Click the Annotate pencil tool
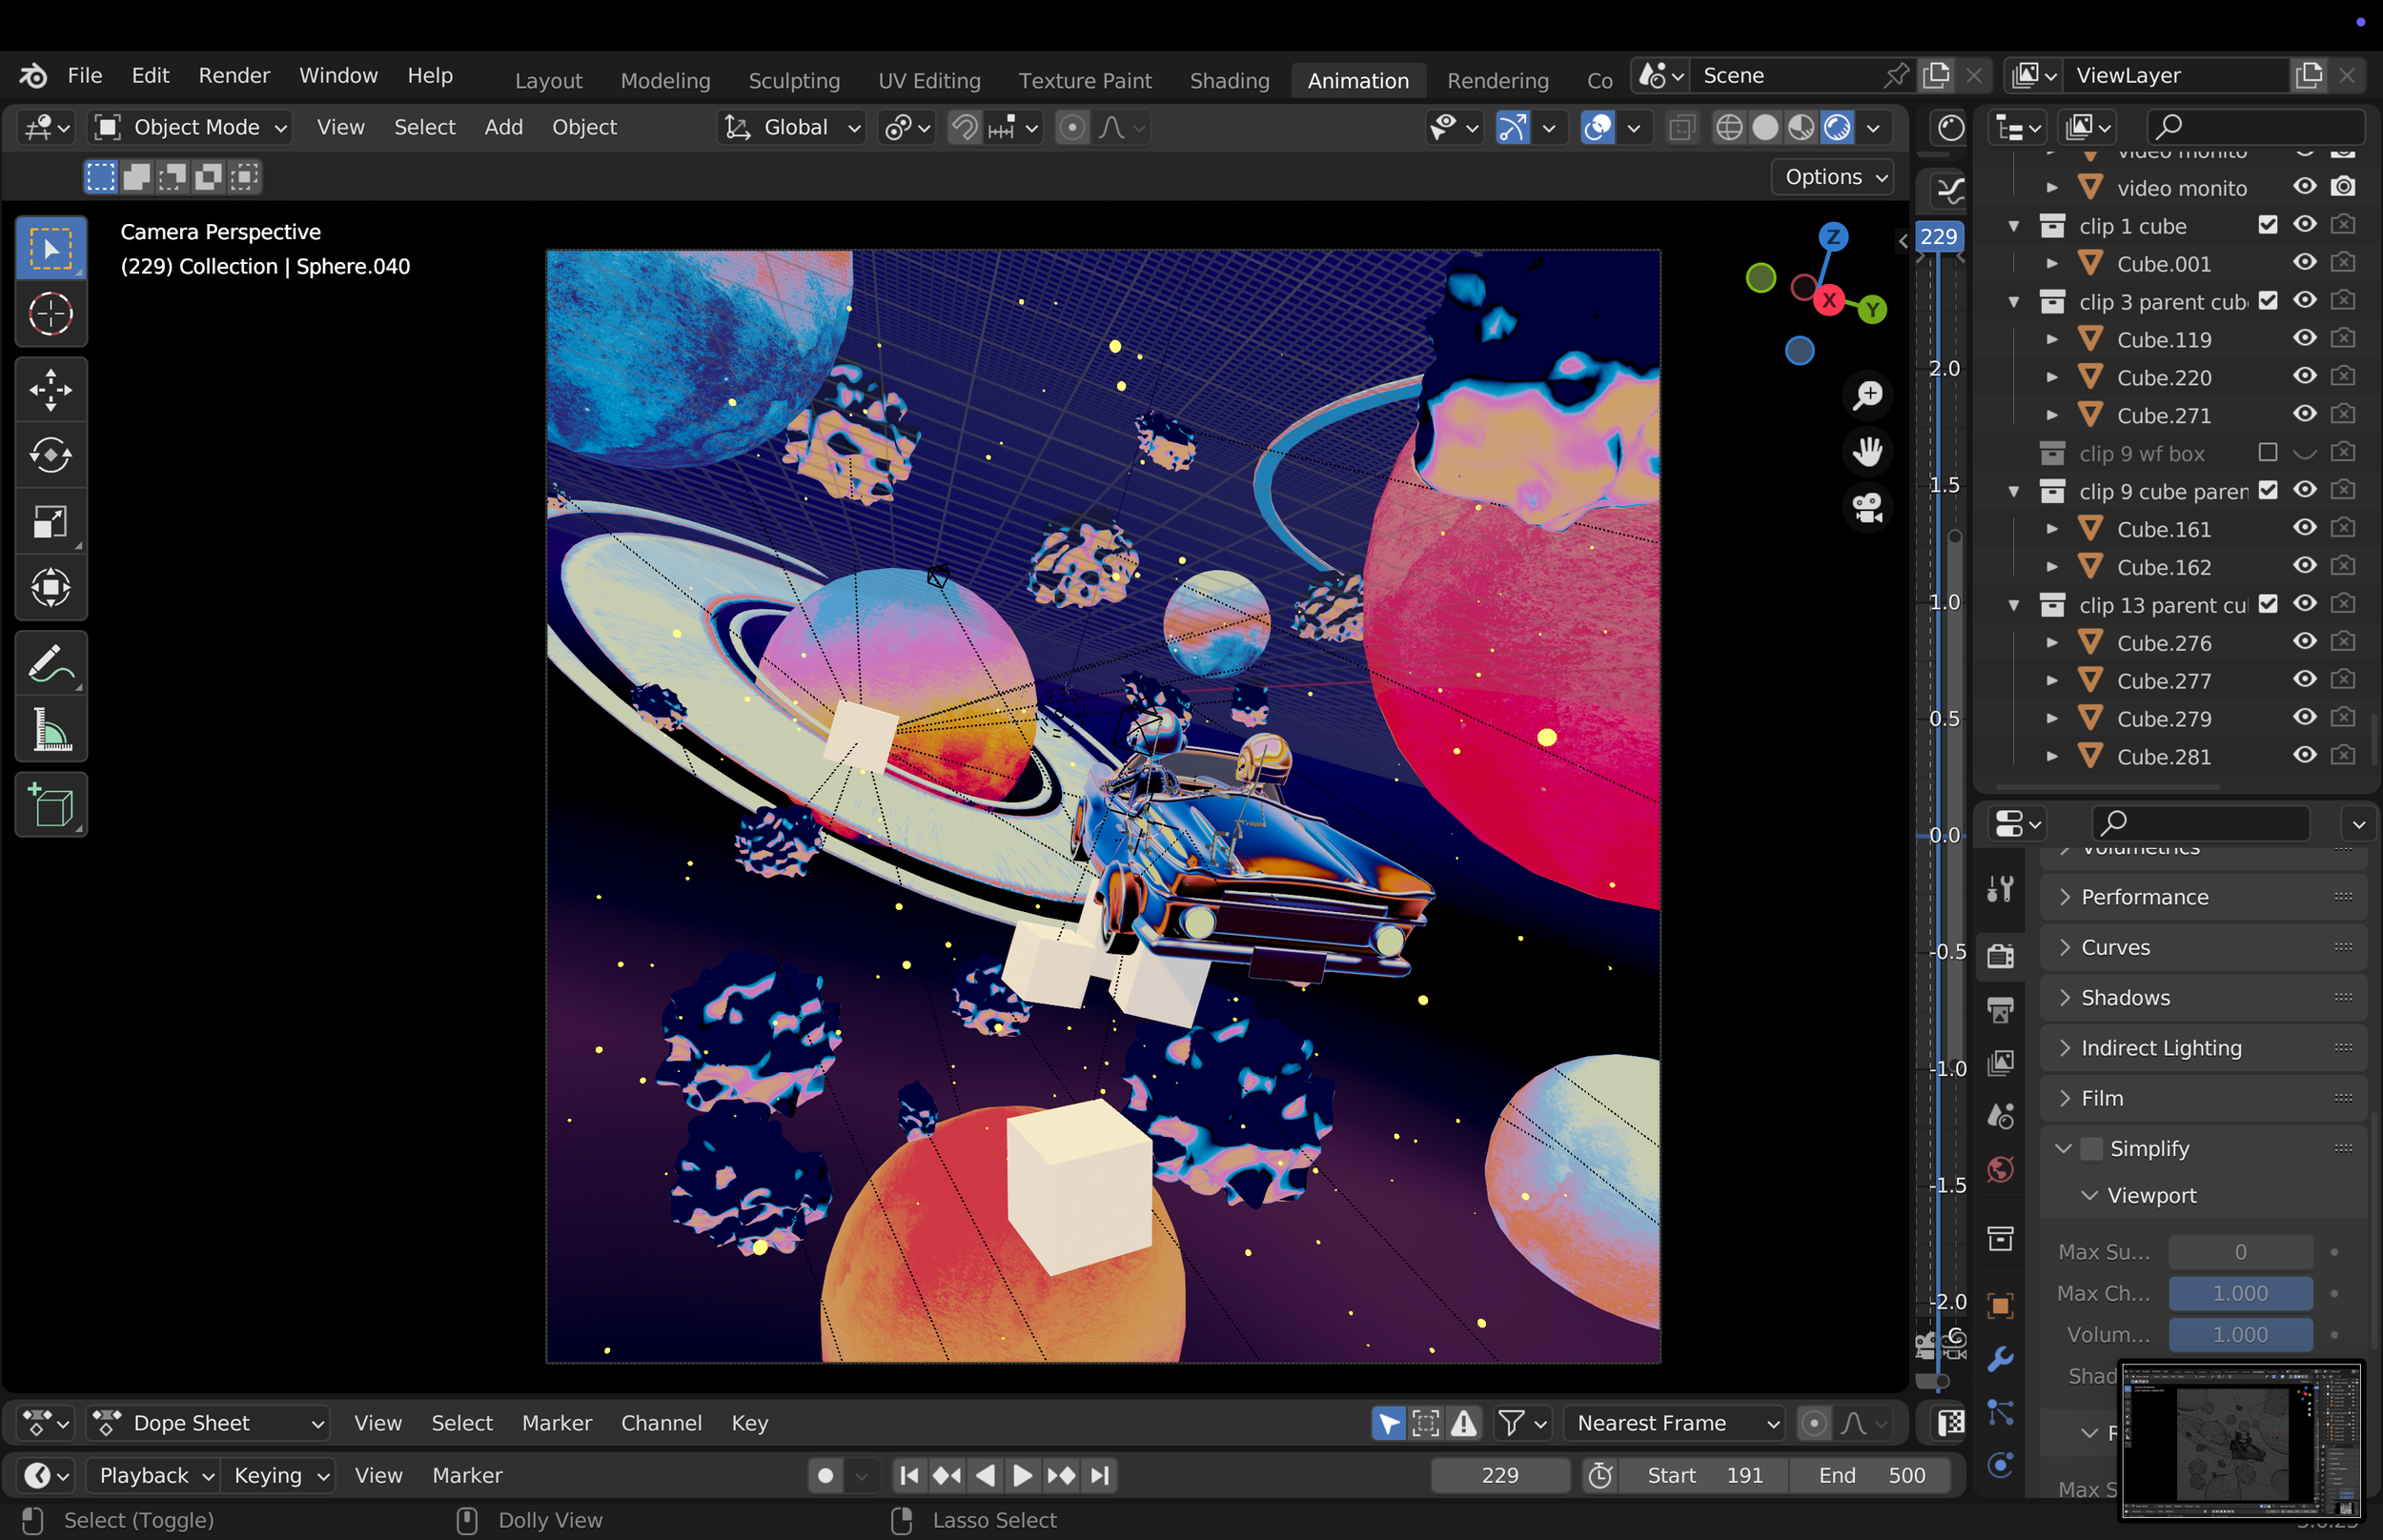 [x=50, y=664]
